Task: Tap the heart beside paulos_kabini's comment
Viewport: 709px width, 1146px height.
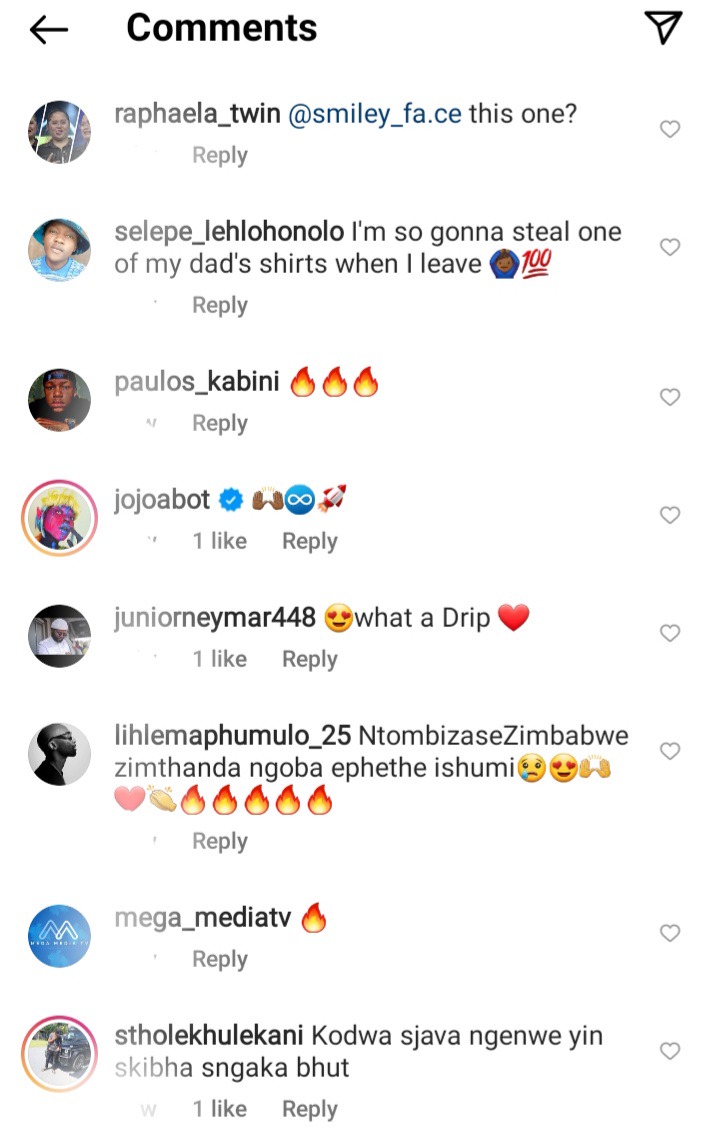Action: pos(670,397)
